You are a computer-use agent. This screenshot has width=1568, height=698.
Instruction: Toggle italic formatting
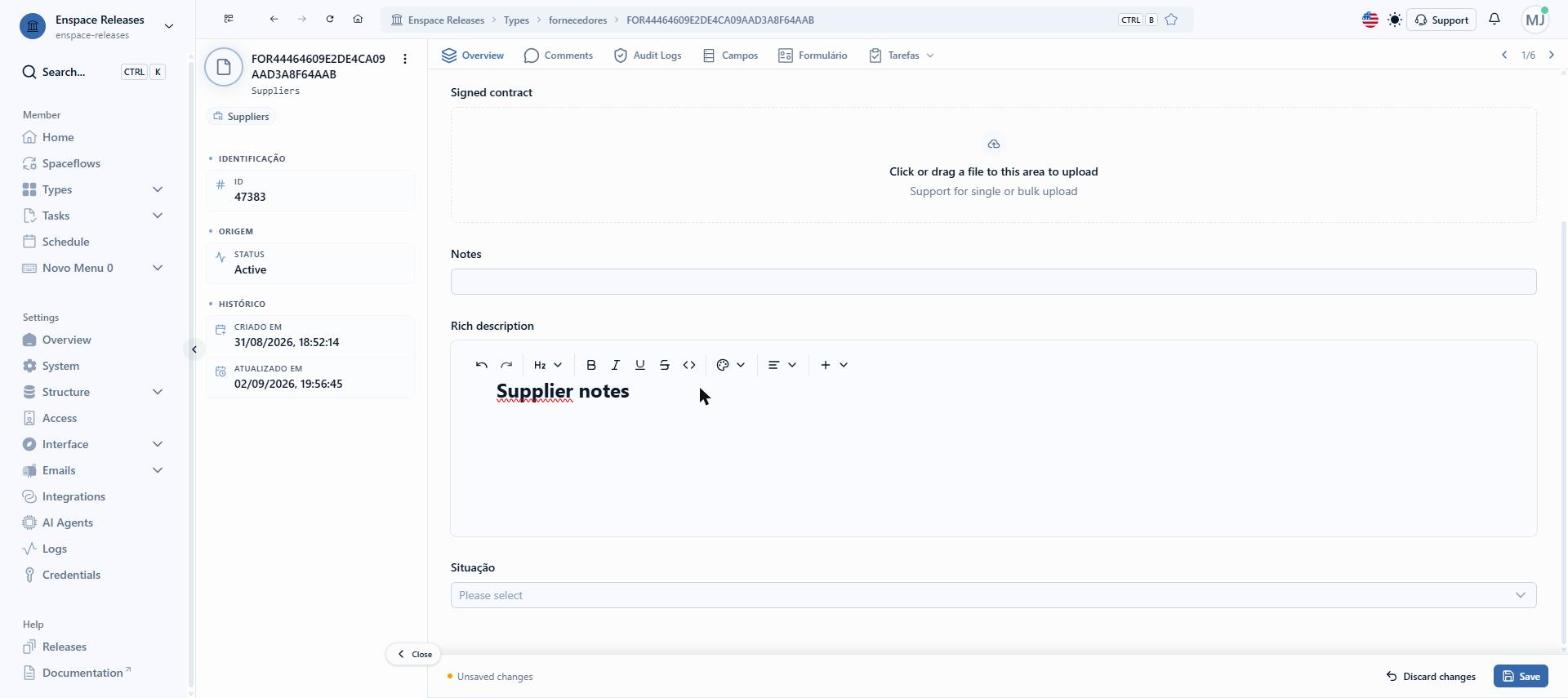(x=615, y=365)
